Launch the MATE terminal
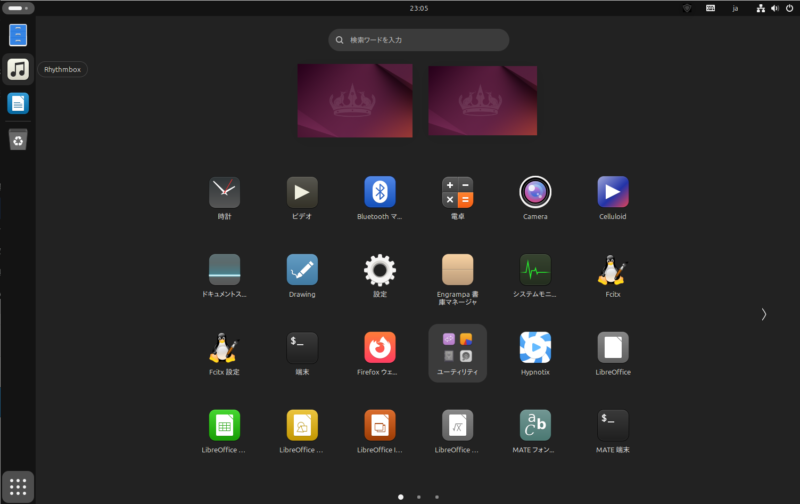This screenshot has height=504, width=800. 612,425
